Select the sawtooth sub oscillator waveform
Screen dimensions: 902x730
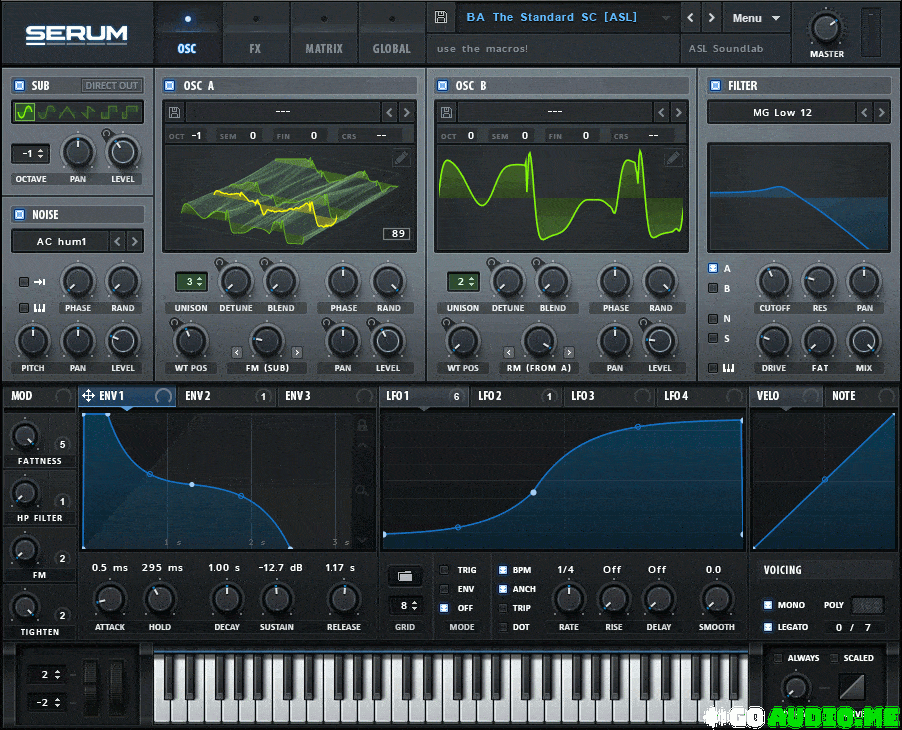click(x=88, y=112)
